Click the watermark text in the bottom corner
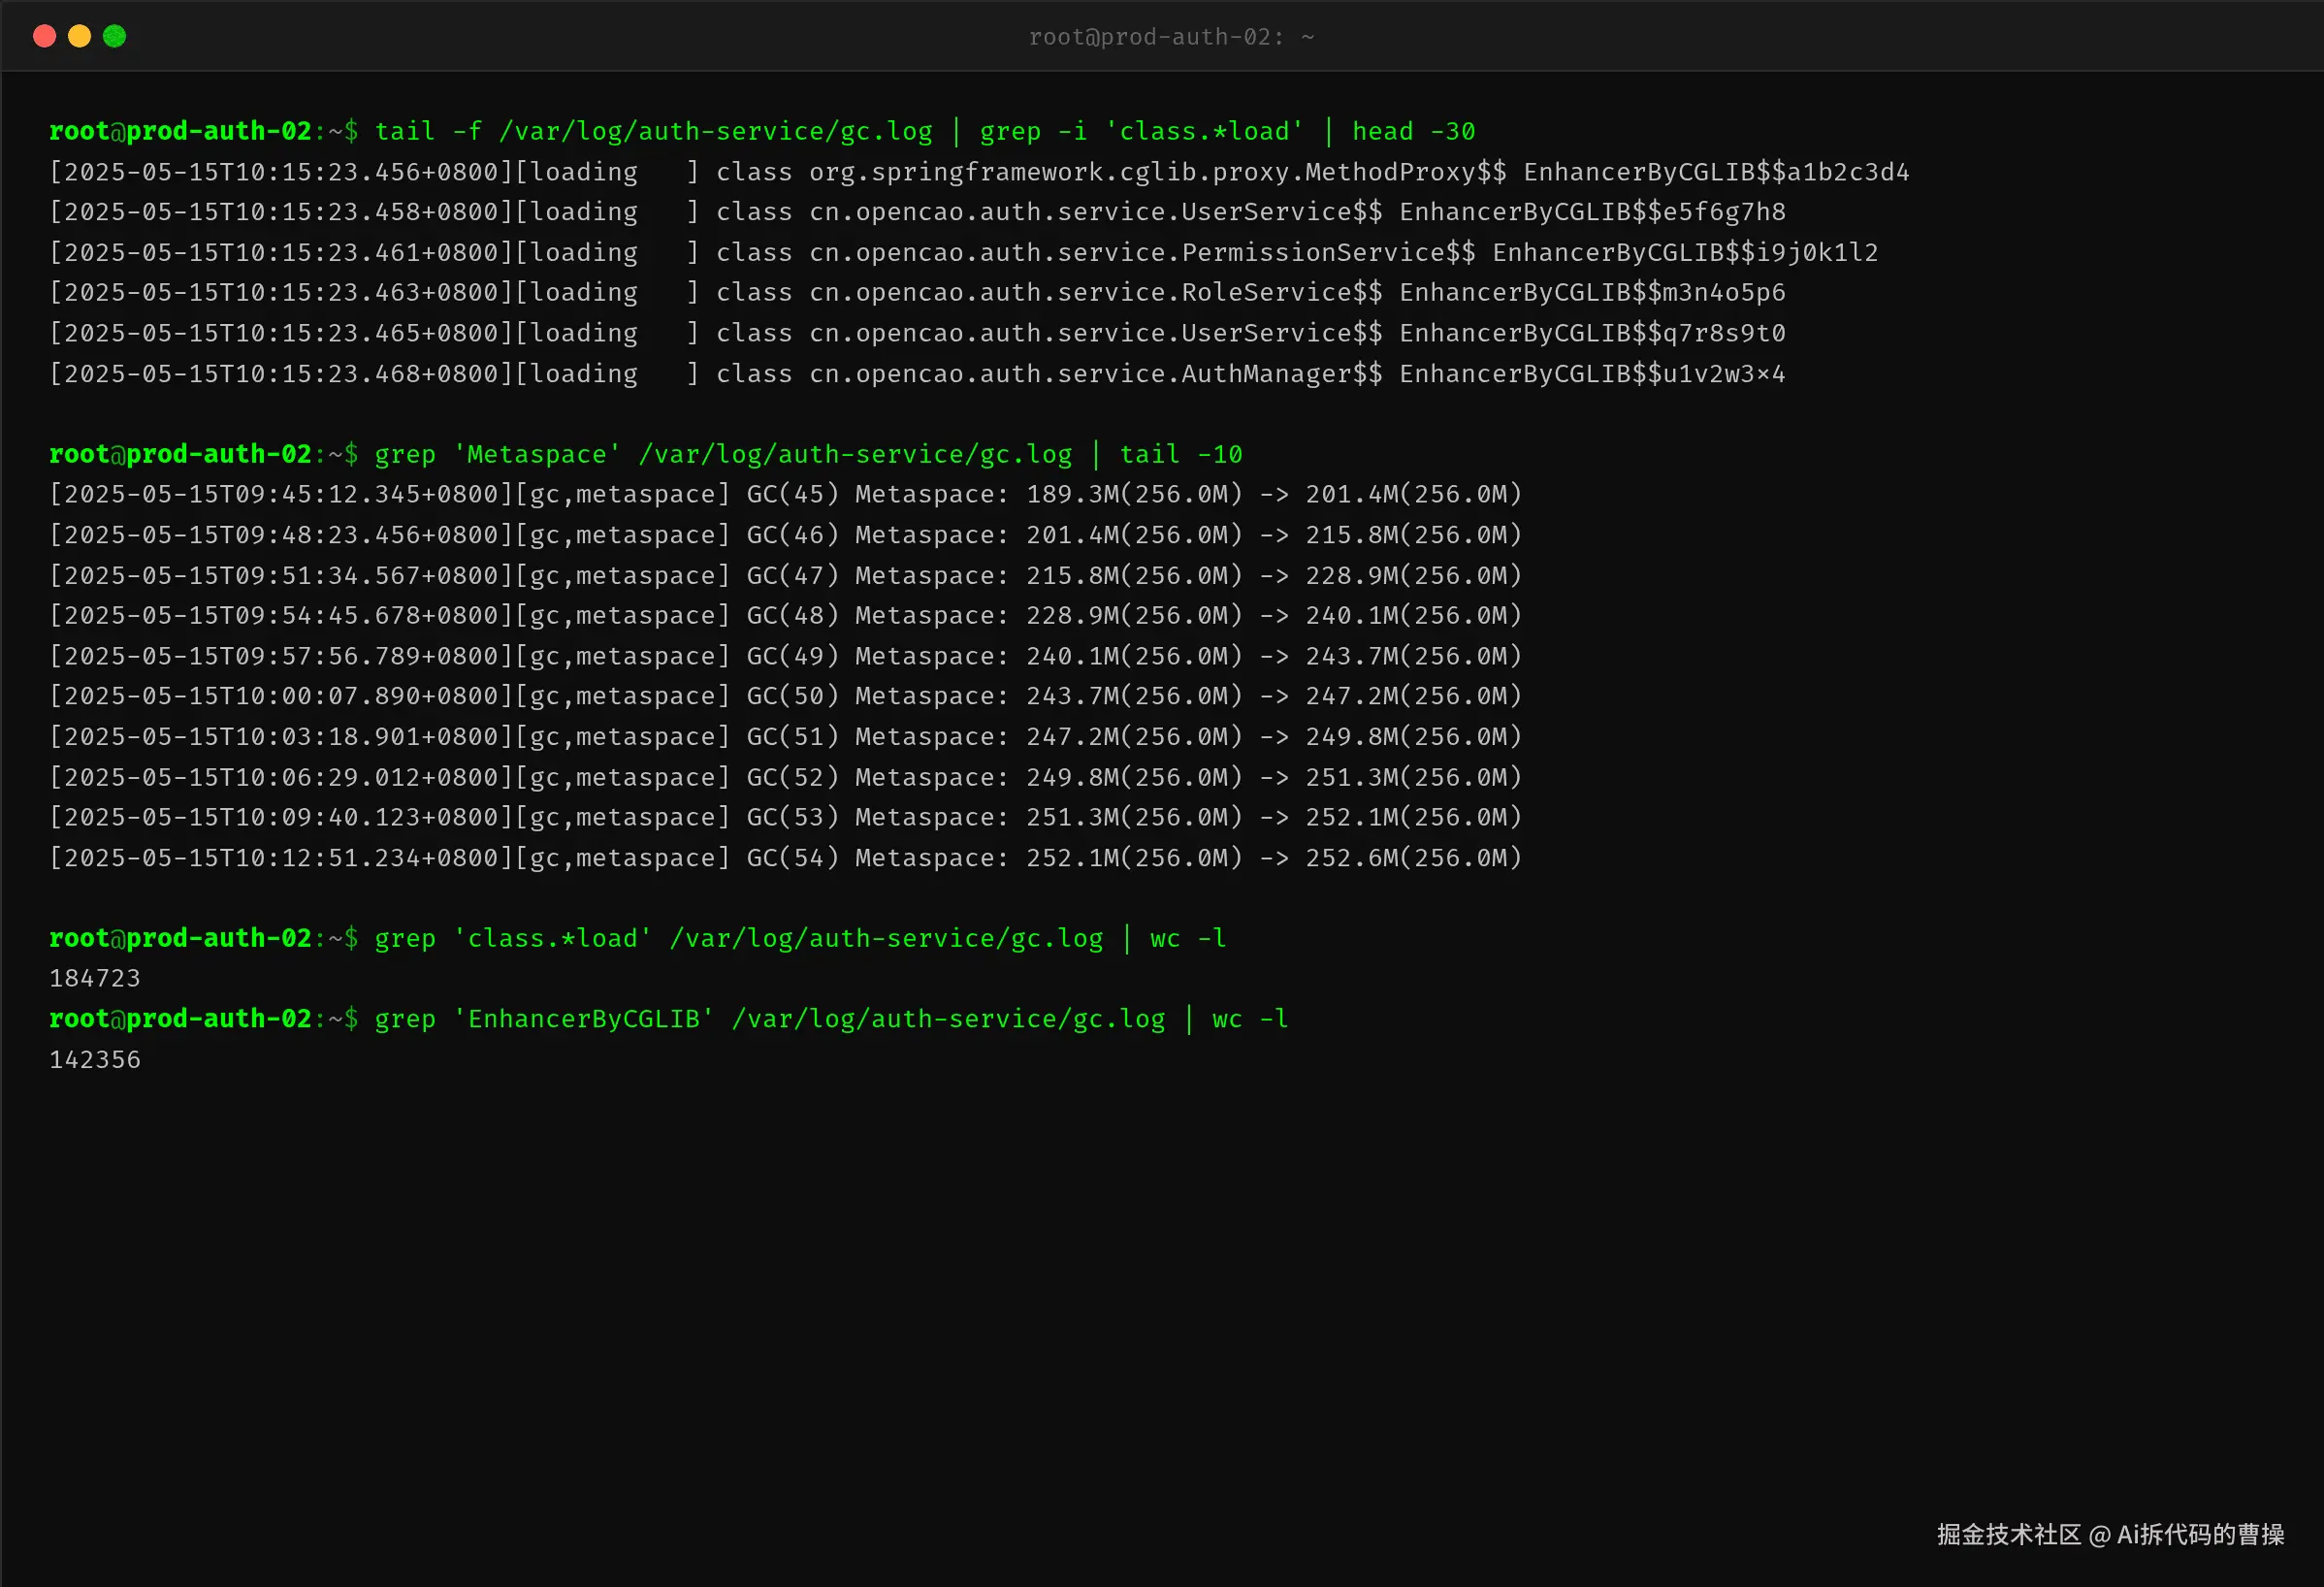The height and width of the screenshot is (1587, 2324). [x=2110, y=1534]
